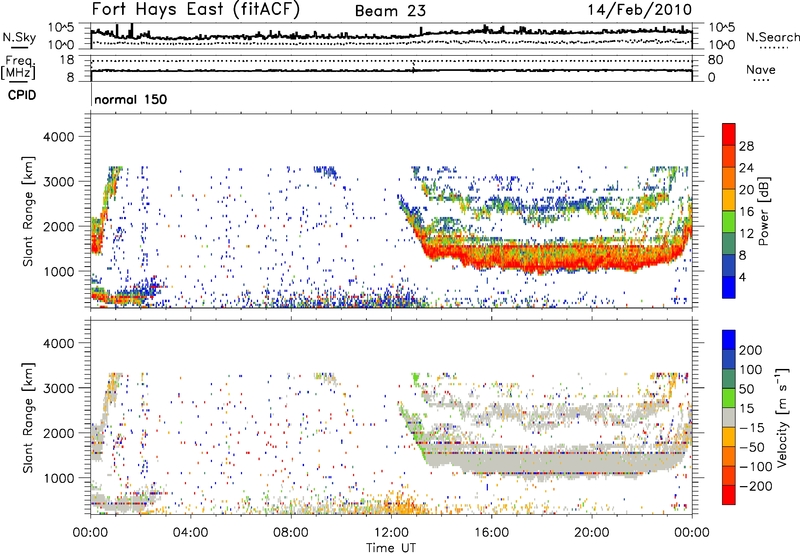Screen dimensions: 800x554
Task: Click the '20:00' time axis label
Action: click(591, 533)
